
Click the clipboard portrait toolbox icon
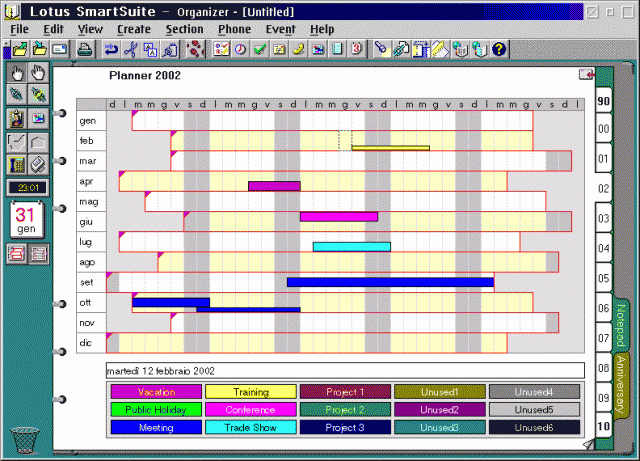tap(17, 119)
